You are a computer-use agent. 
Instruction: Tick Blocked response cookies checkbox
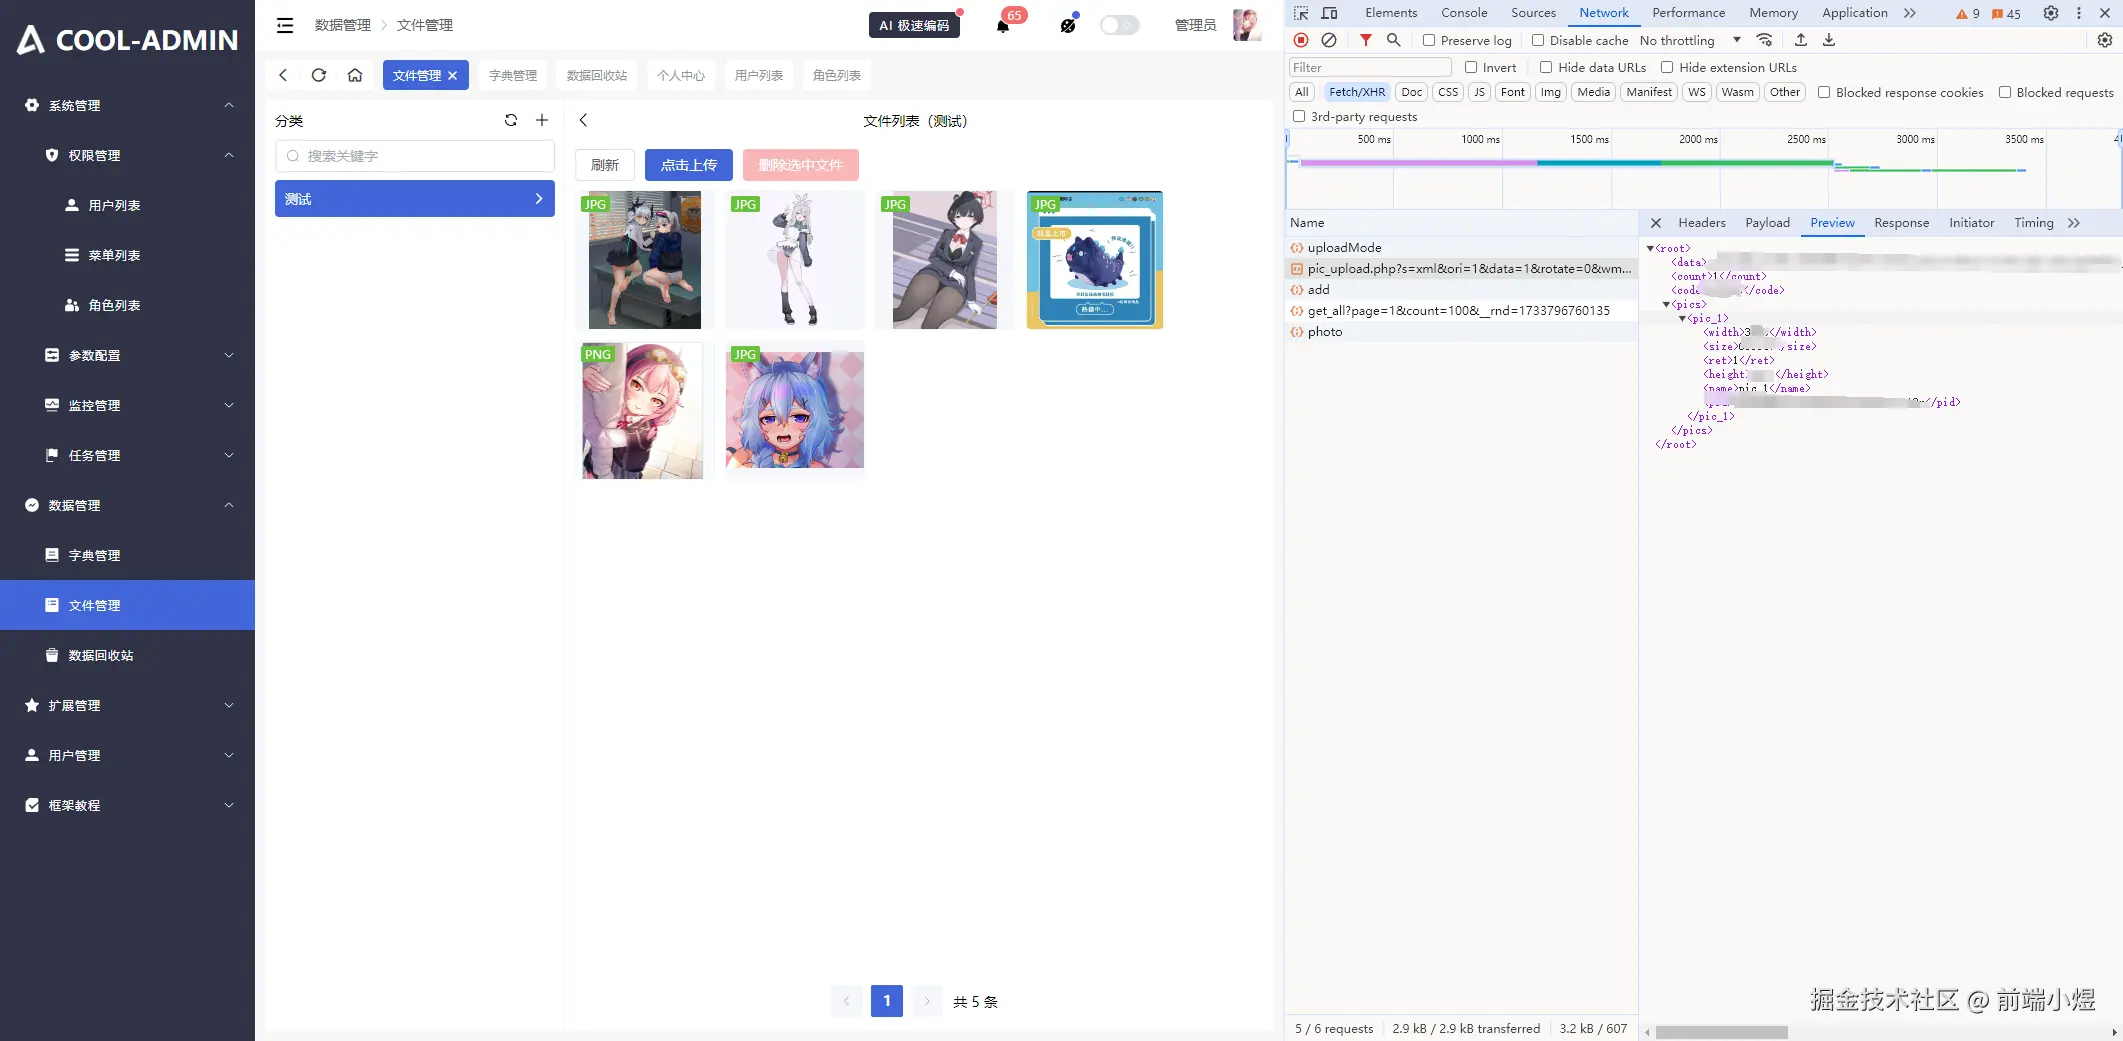coord(1824,92)
